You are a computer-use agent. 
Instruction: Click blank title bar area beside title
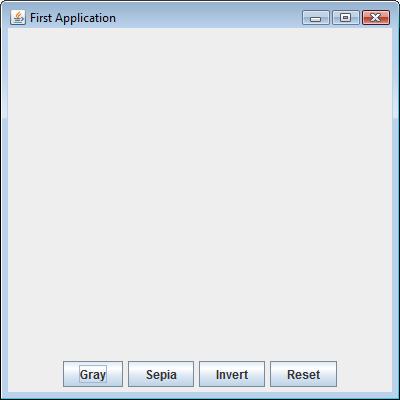point(208,18)
